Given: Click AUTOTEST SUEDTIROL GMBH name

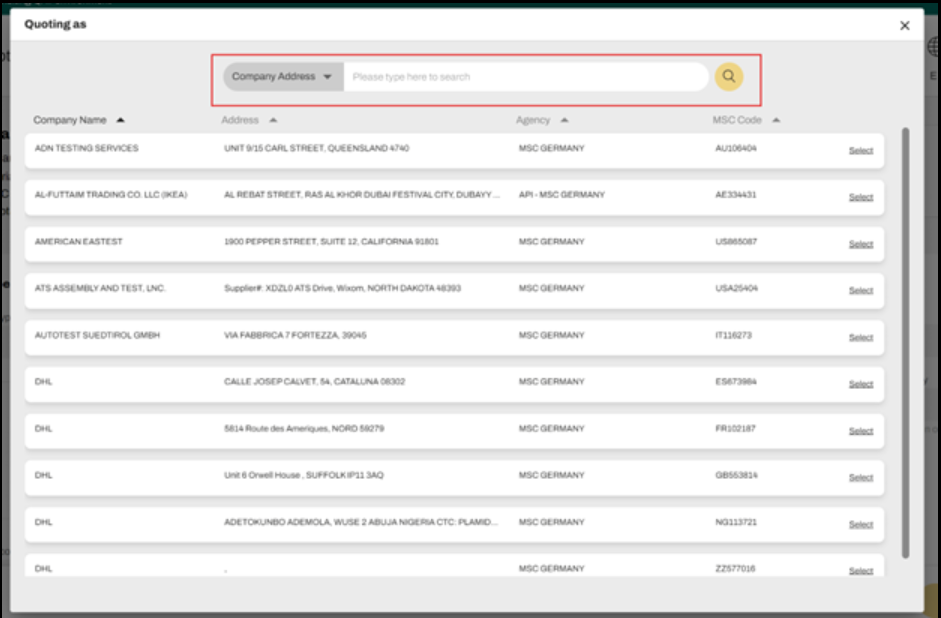Looking at the screenshot, I should (97, 335).
